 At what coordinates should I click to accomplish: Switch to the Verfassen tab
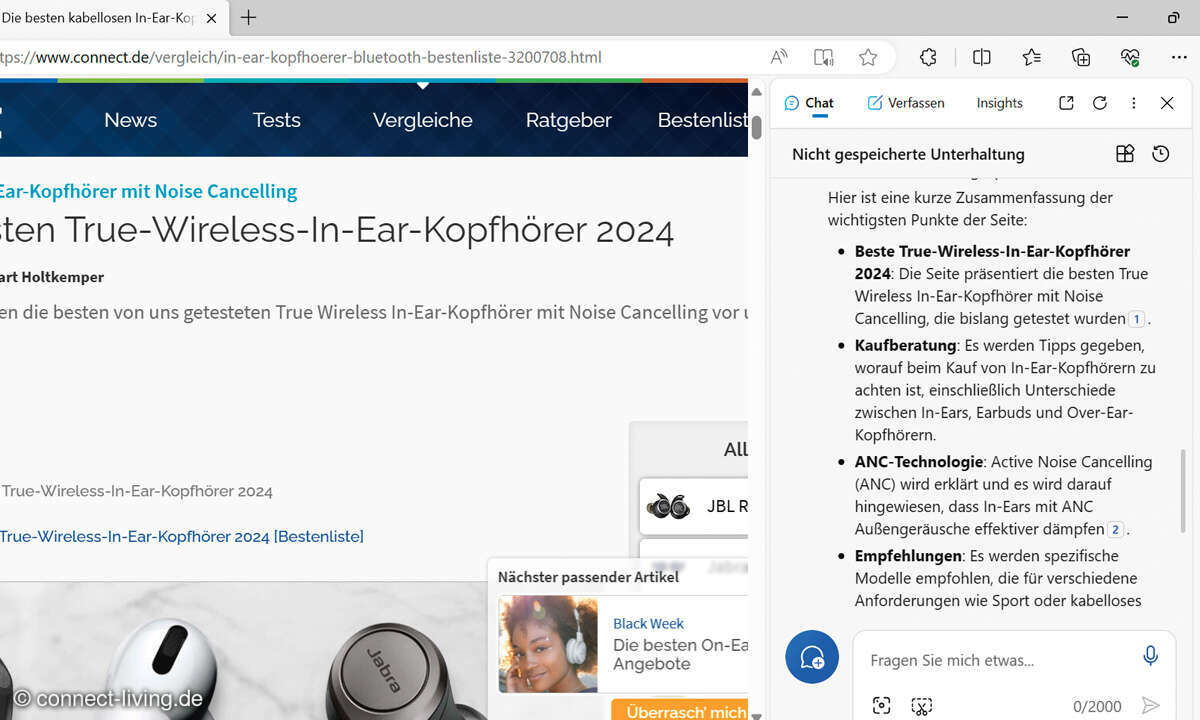(905, 103)
